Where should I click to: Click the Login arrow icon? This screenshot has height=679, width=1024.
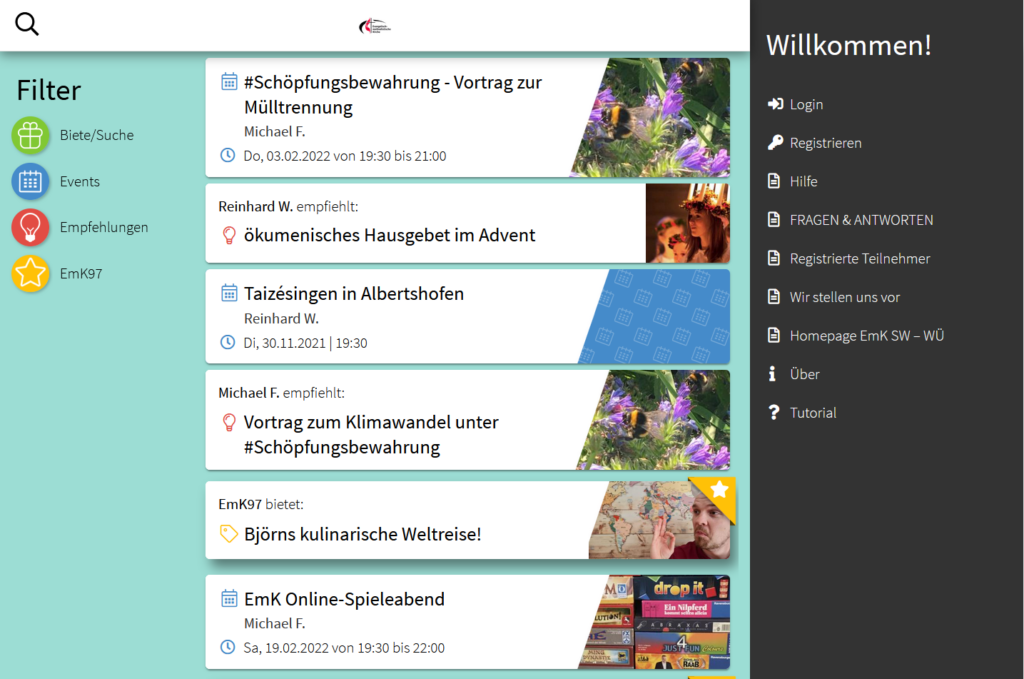click(x=774, y=104)
